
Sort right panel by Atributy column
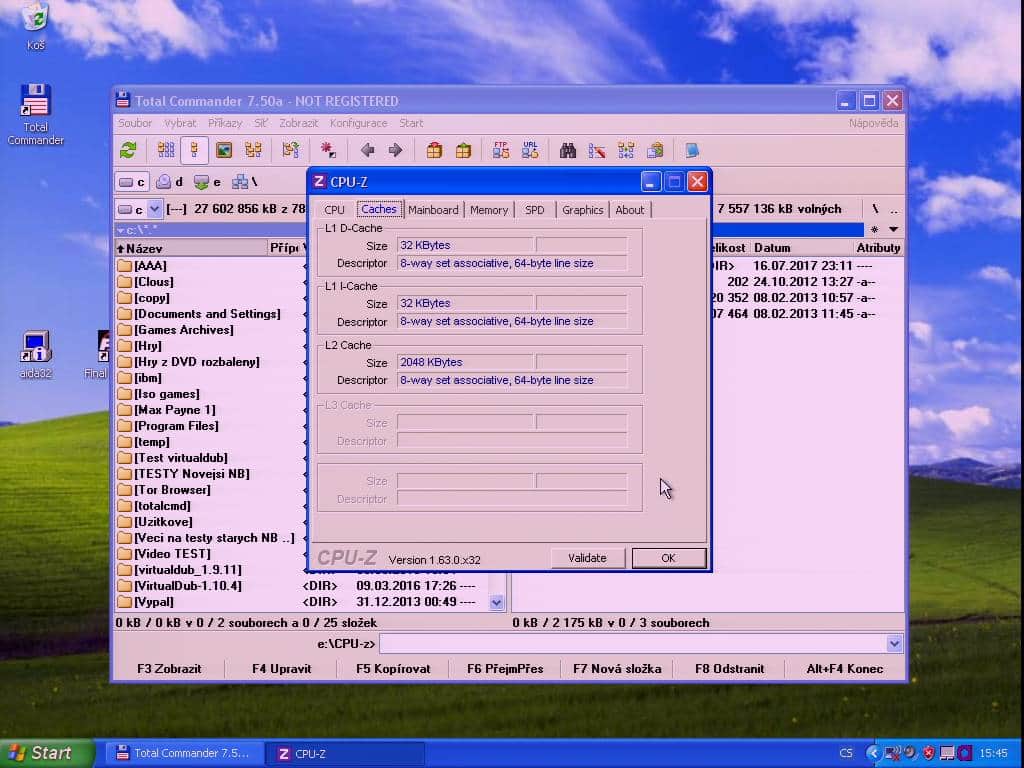878,248
